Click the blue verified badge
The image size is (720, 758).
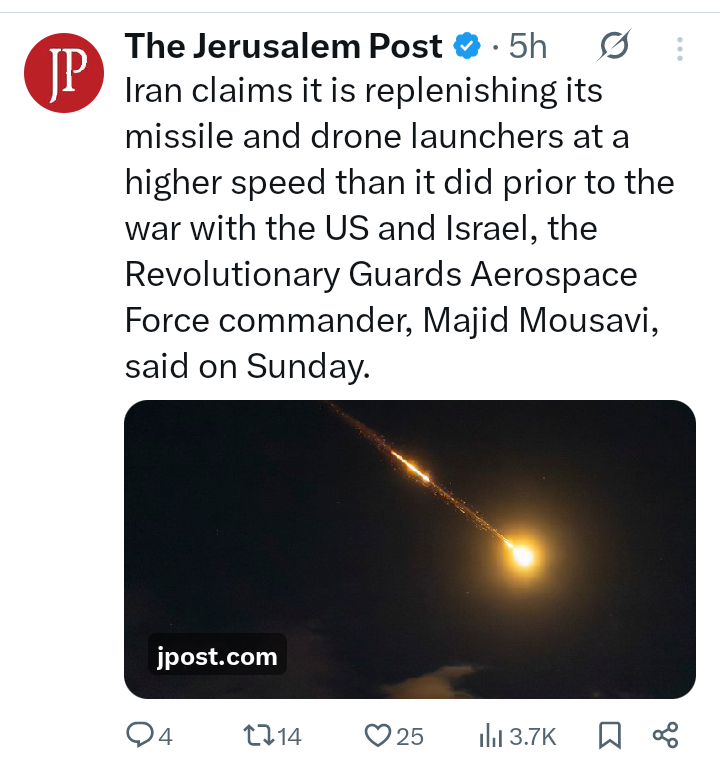(x=466, y=46)
